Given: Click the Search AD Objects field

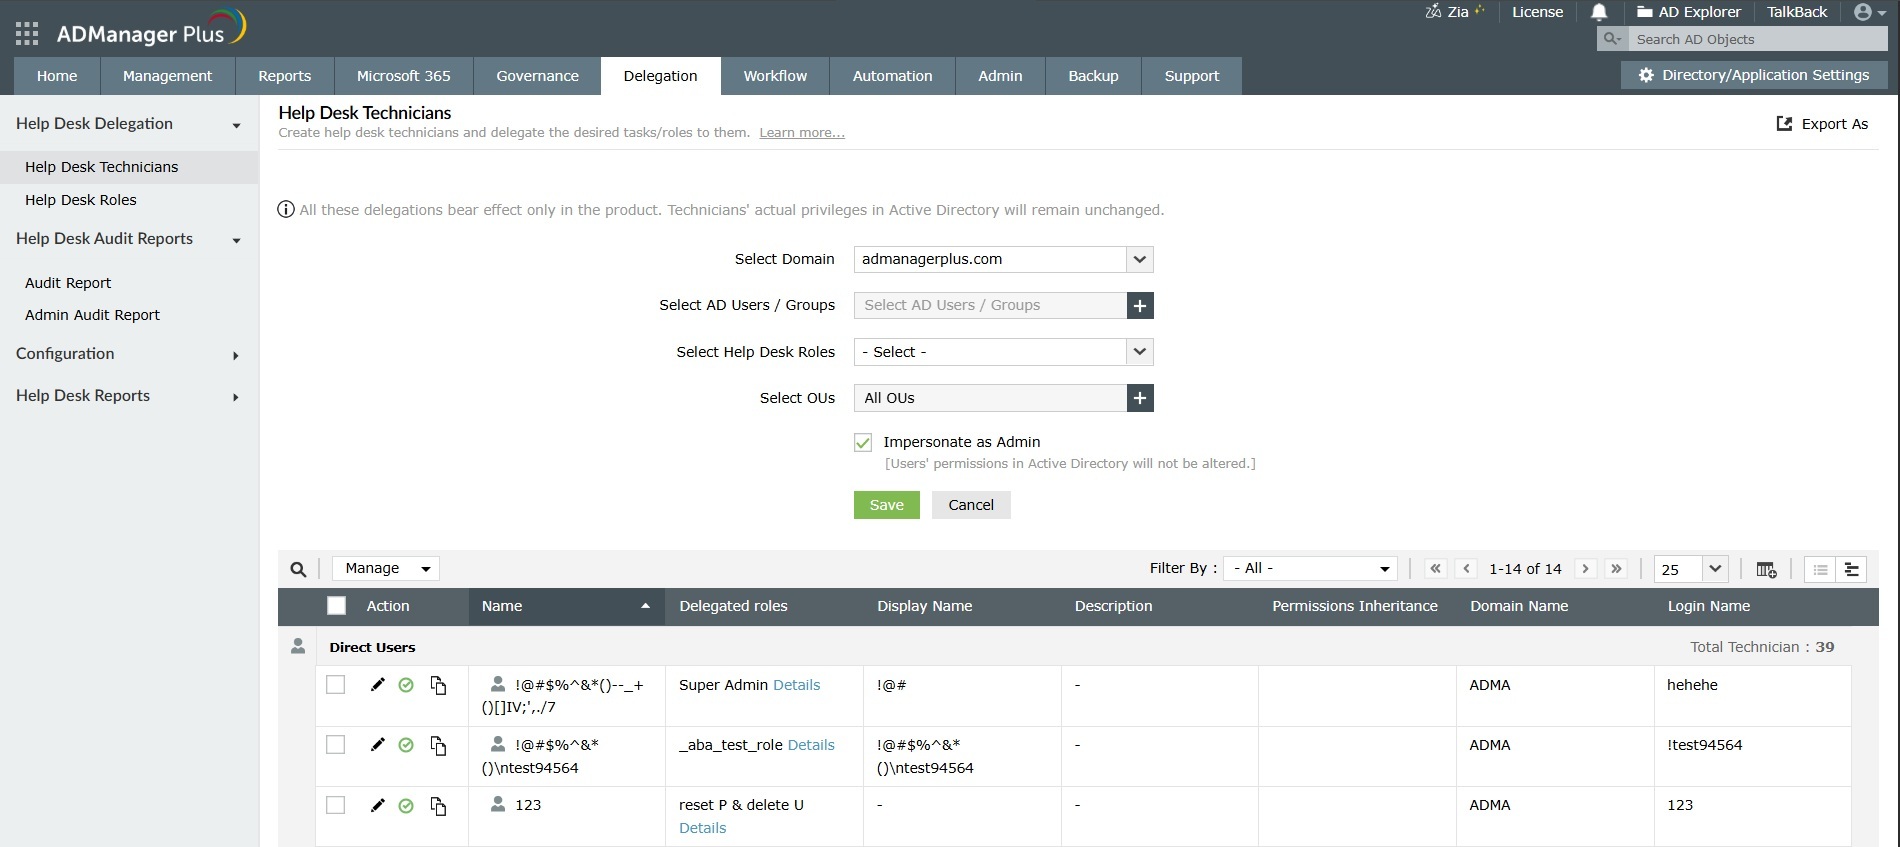Looking at the screenshot, I should (1757, 39).
